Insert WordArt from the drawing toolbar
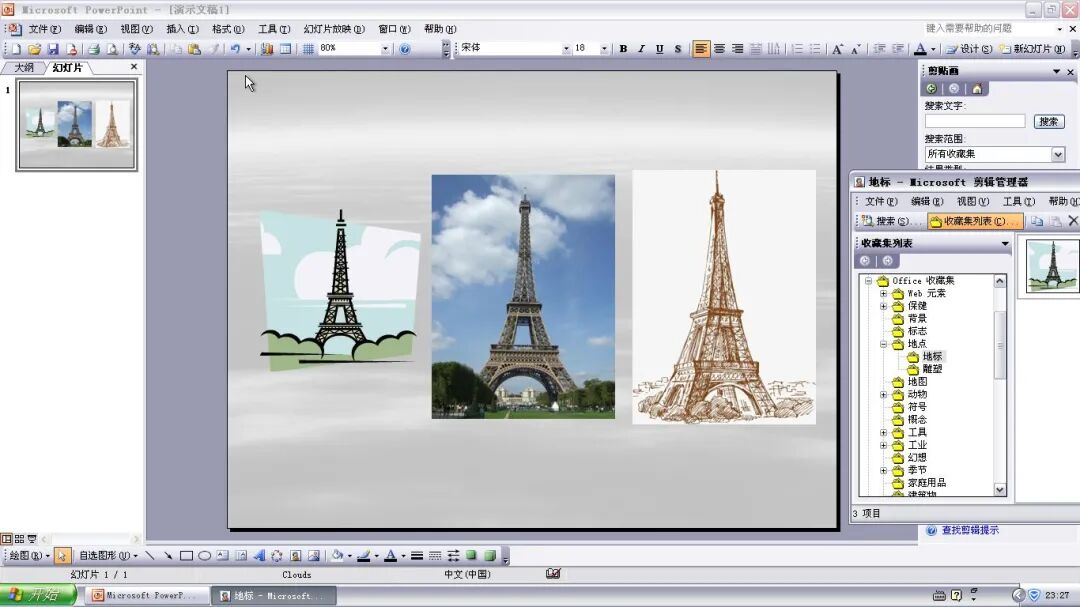This screenshot has width=1080, height=607. click(x=259, y=555)
